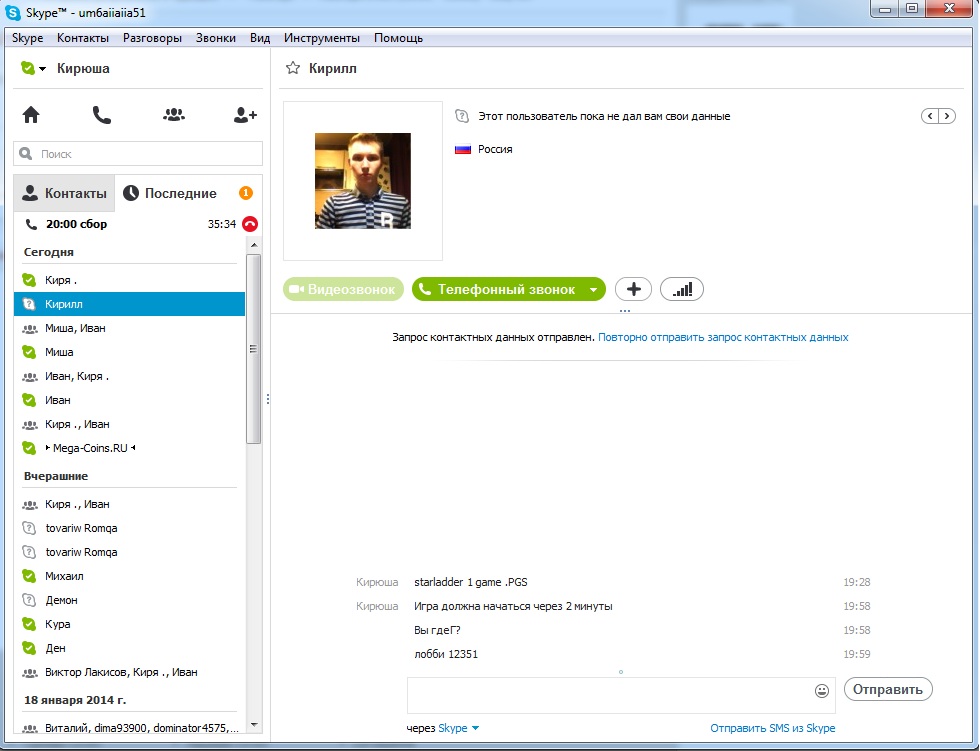Viewport: 980px width, 751px height.
Task: Select the Михаил contact
Action: [x=129, y=576]
